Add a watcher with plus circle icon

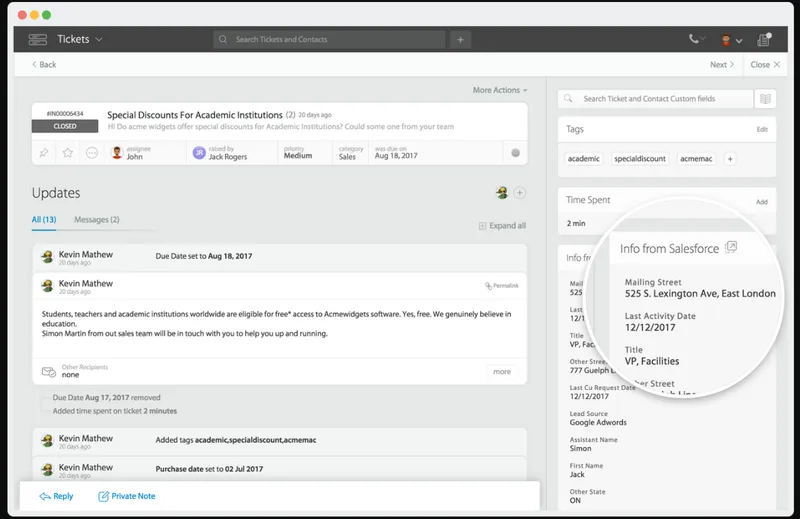tap(519, 192)
